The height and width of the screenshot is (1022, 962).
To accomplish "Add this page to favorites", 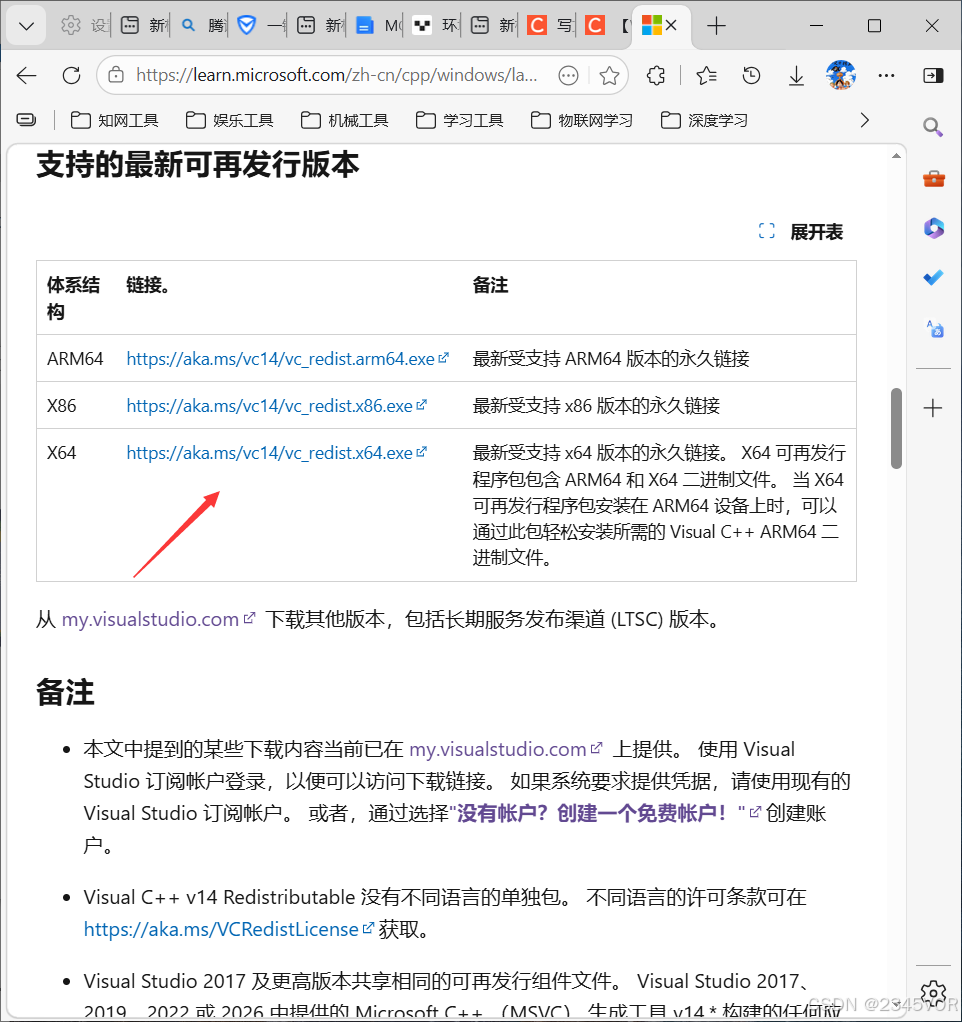I will [611, 75].
